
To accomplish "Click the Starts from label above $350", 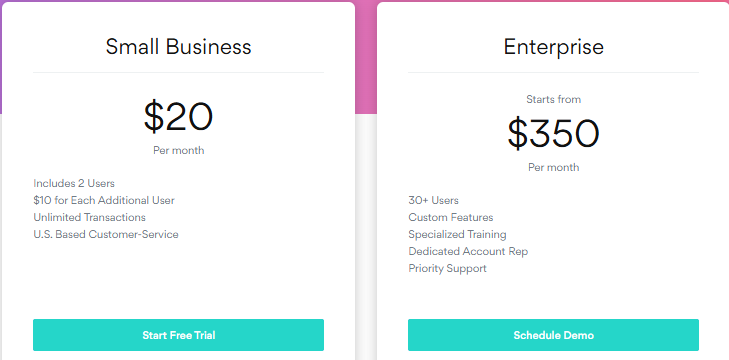I will pos(553,99).
